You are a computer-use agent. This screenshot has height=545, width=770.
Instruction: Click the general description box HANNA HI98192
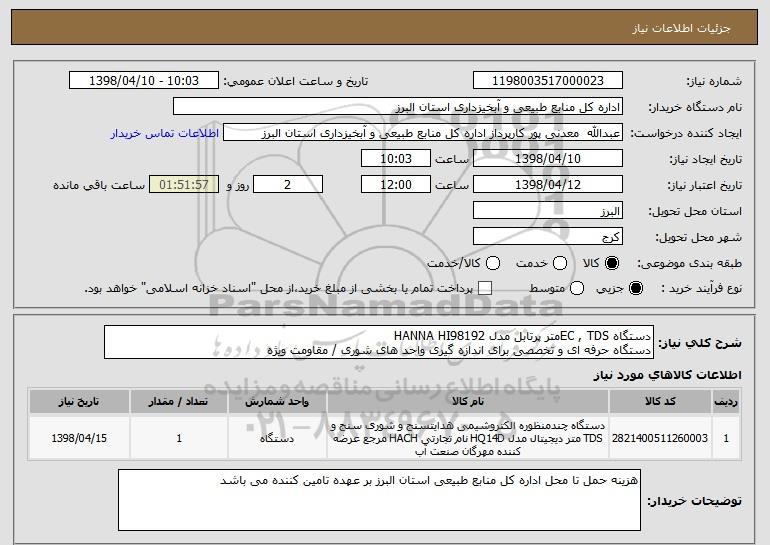click(379, 342)
